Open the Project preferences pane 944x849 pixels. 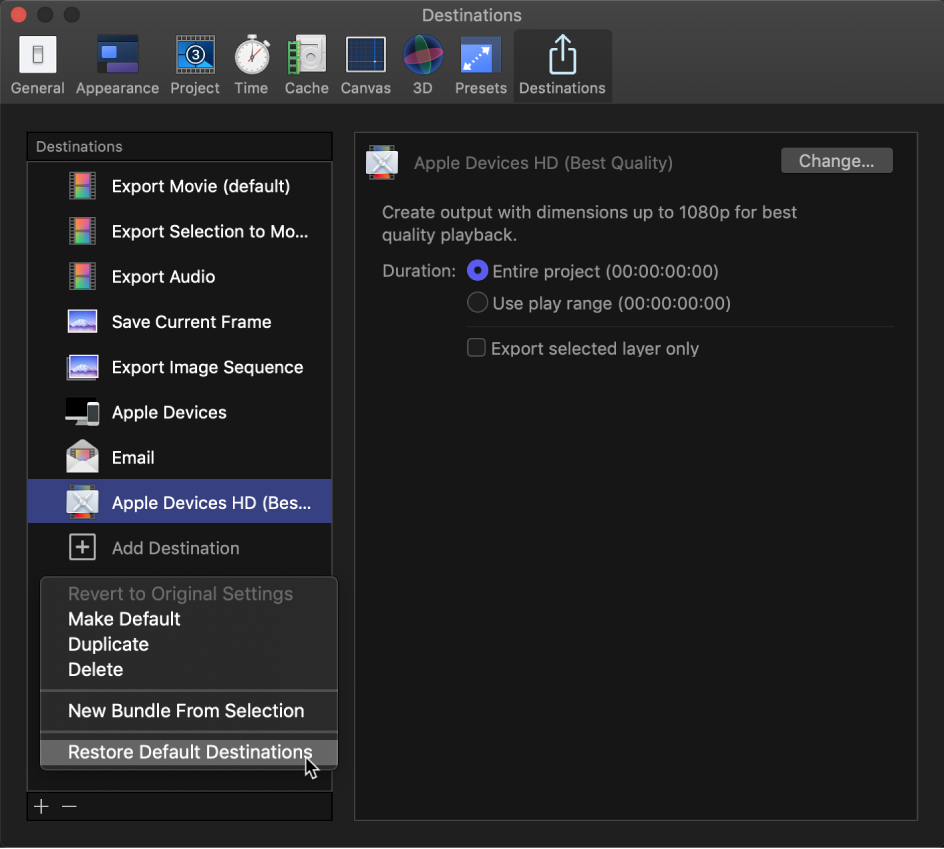(194, 65)
